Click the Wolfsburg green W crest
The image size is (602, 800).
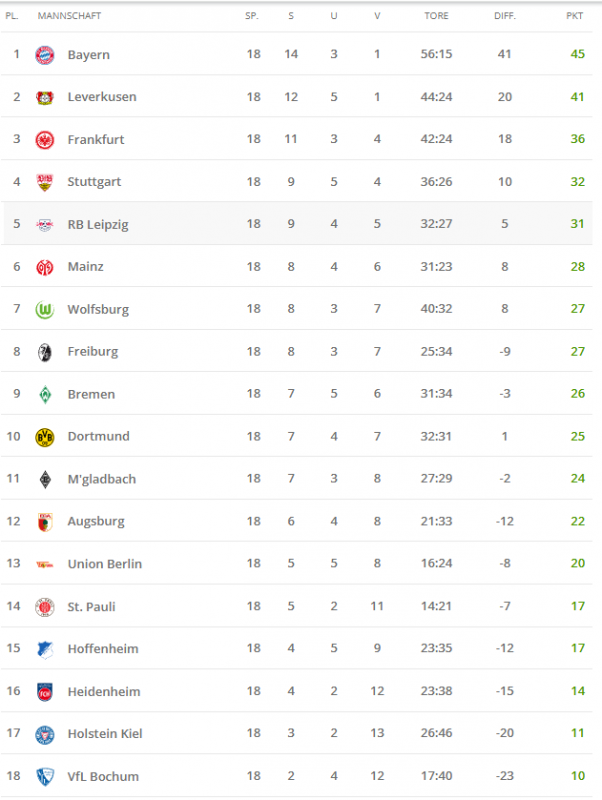pos(45,309)
